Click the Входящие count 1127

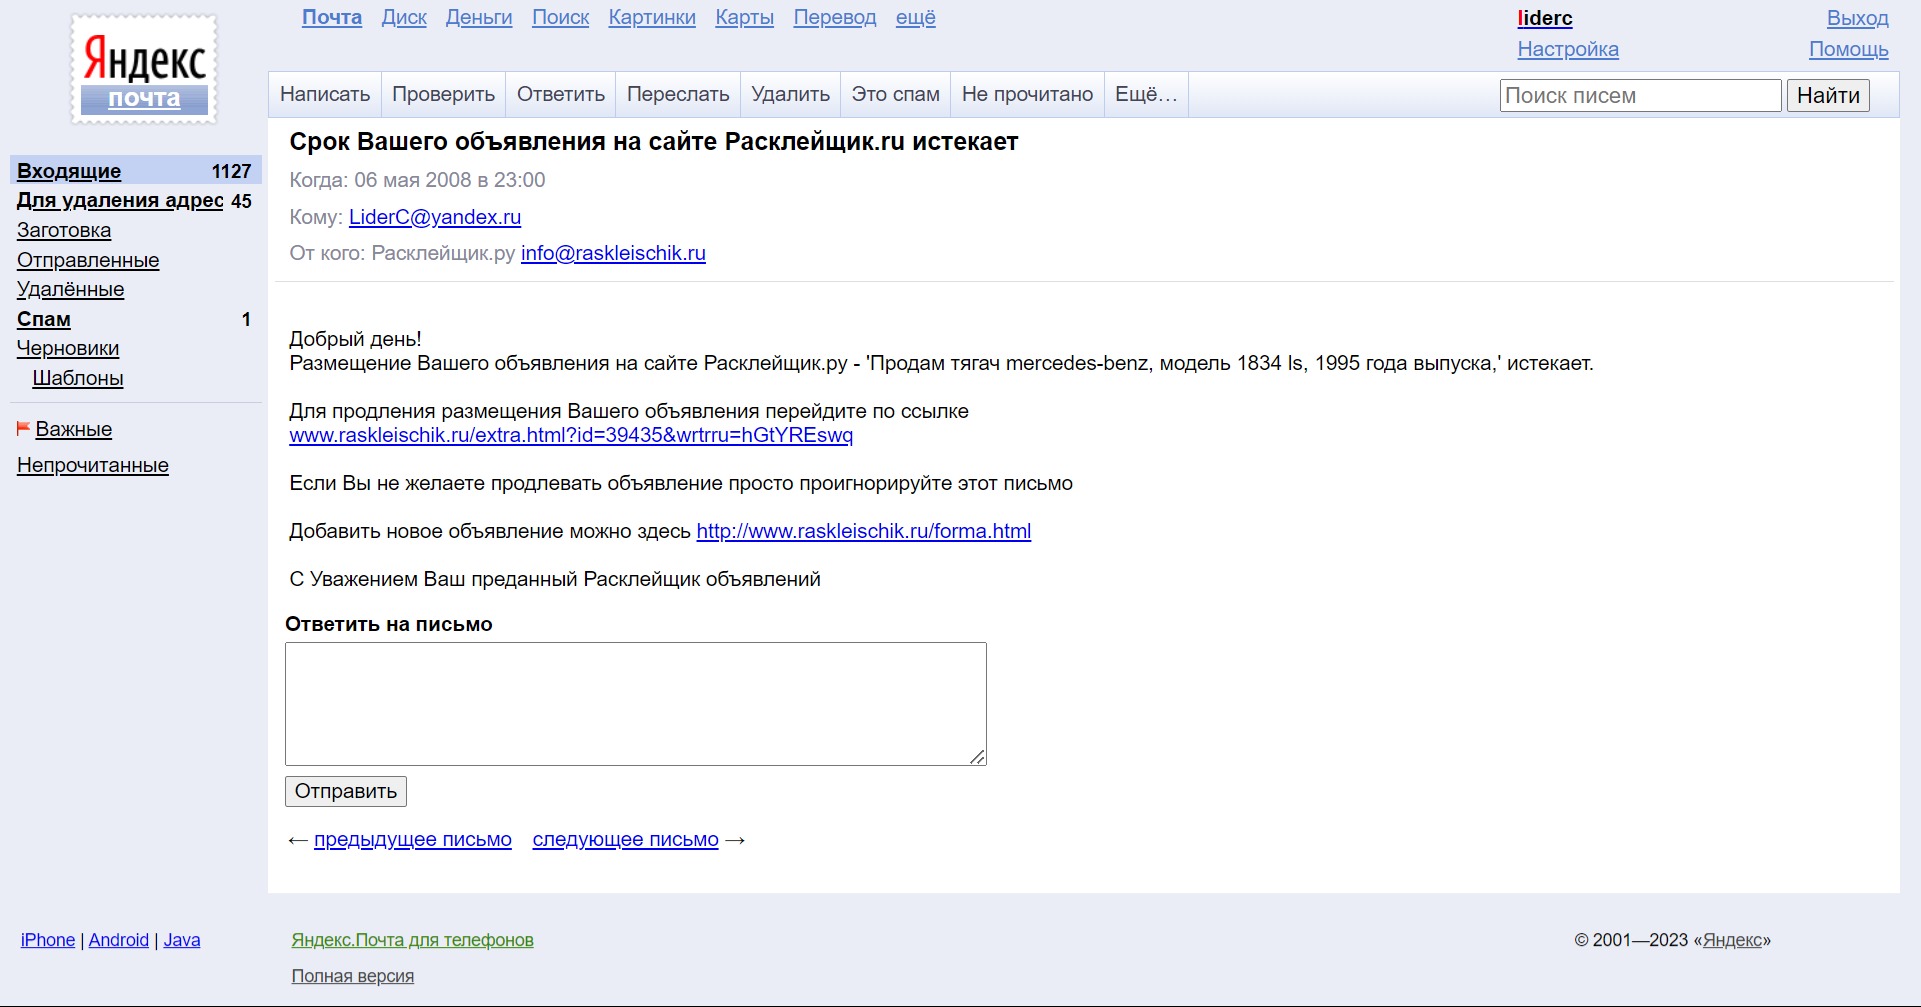231,171
